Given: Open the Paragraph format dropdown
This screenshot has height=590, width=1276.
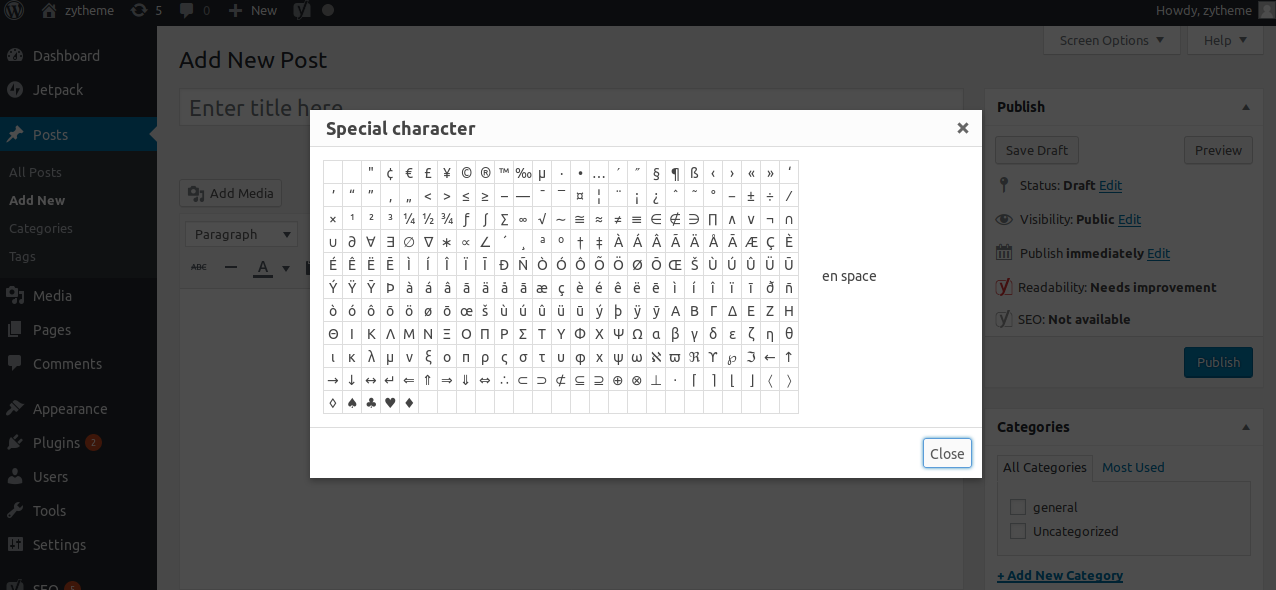Looking at the screenshot, I should tap(241, 234).
